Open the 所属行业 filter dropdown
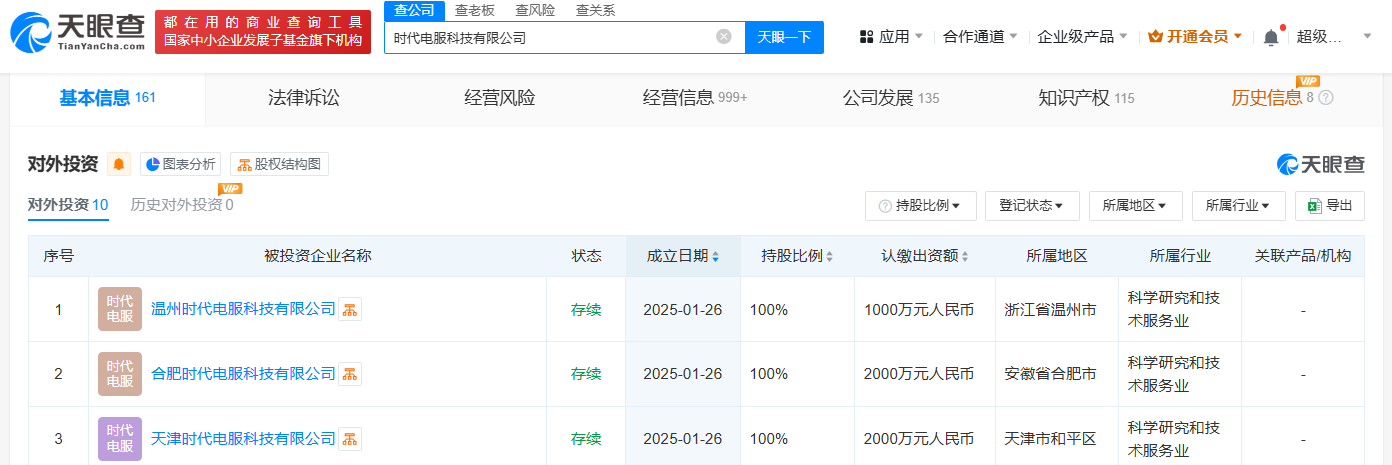The height and width of the screenshot is (465, 1392). pos(1238,206)
